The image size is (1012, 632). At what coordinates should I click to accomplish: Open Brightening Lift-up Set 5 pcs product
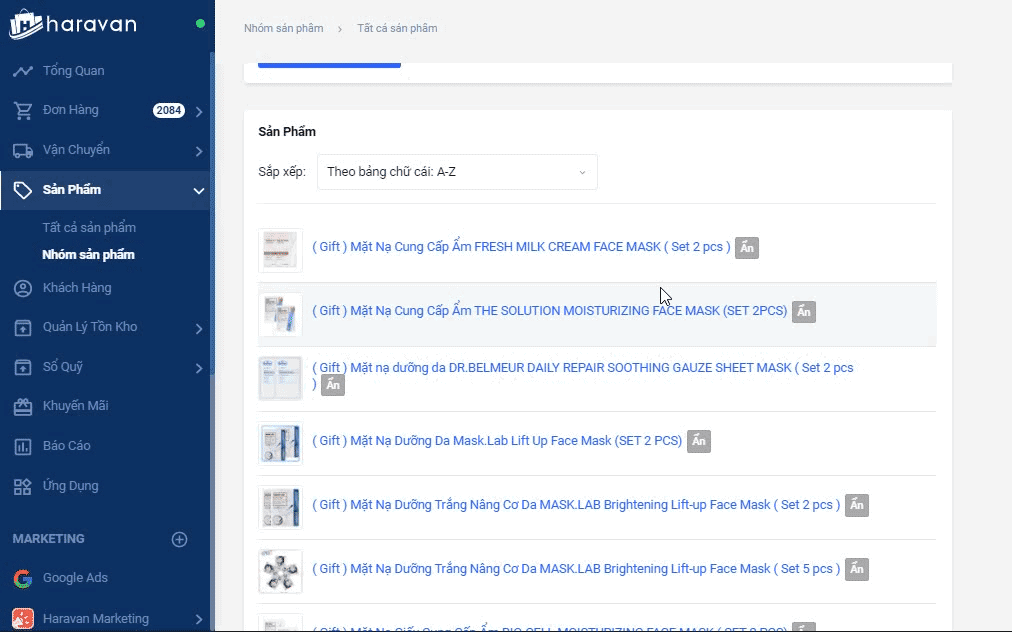(x=576, y=569)
